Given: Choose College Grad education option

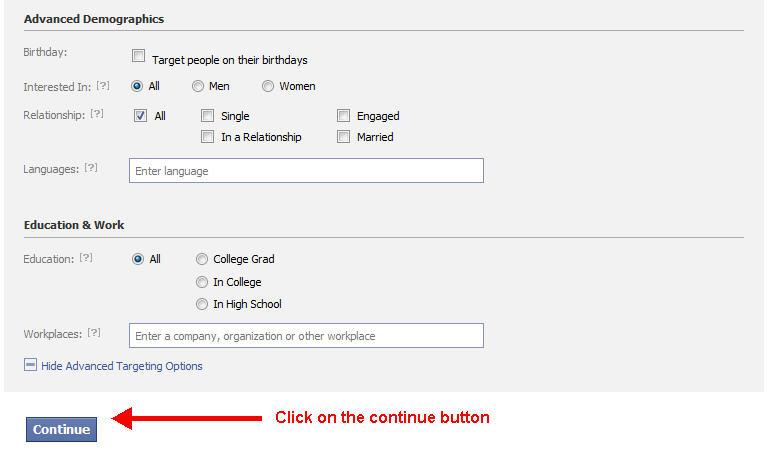Looking at the screenshot, I should pos(202,259).
